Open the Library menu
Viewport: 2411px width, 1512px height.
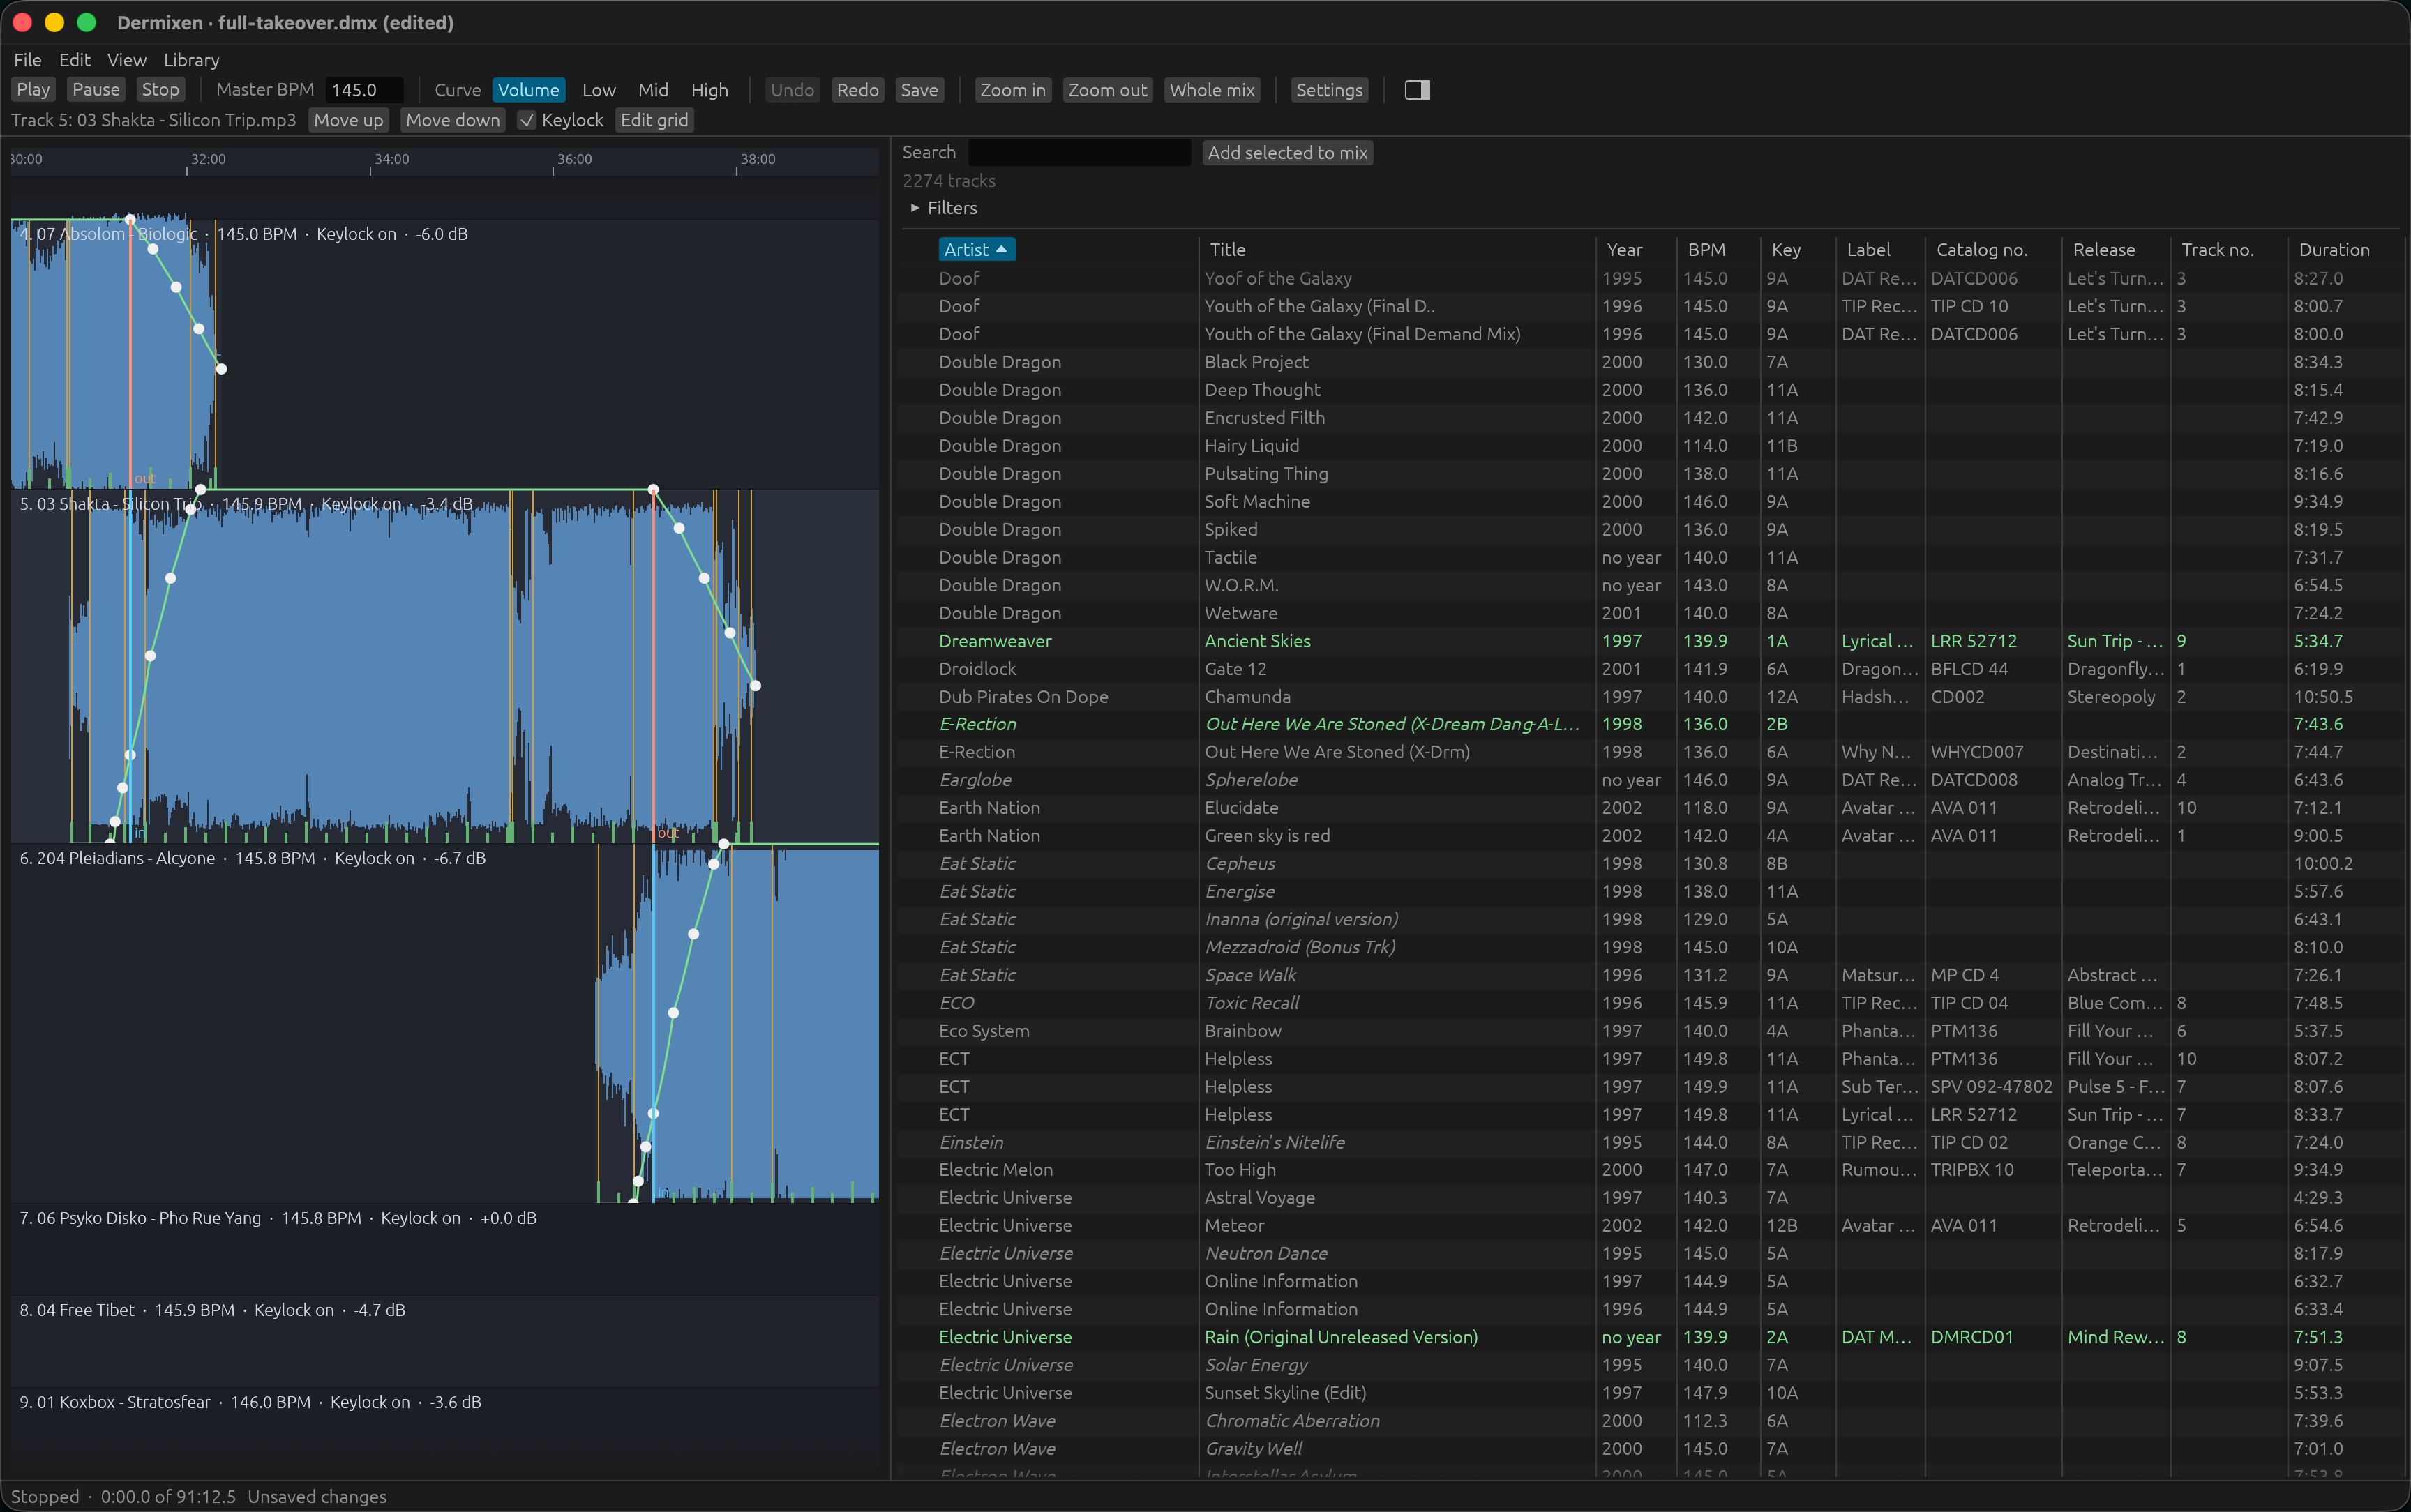tap(191, 60)
